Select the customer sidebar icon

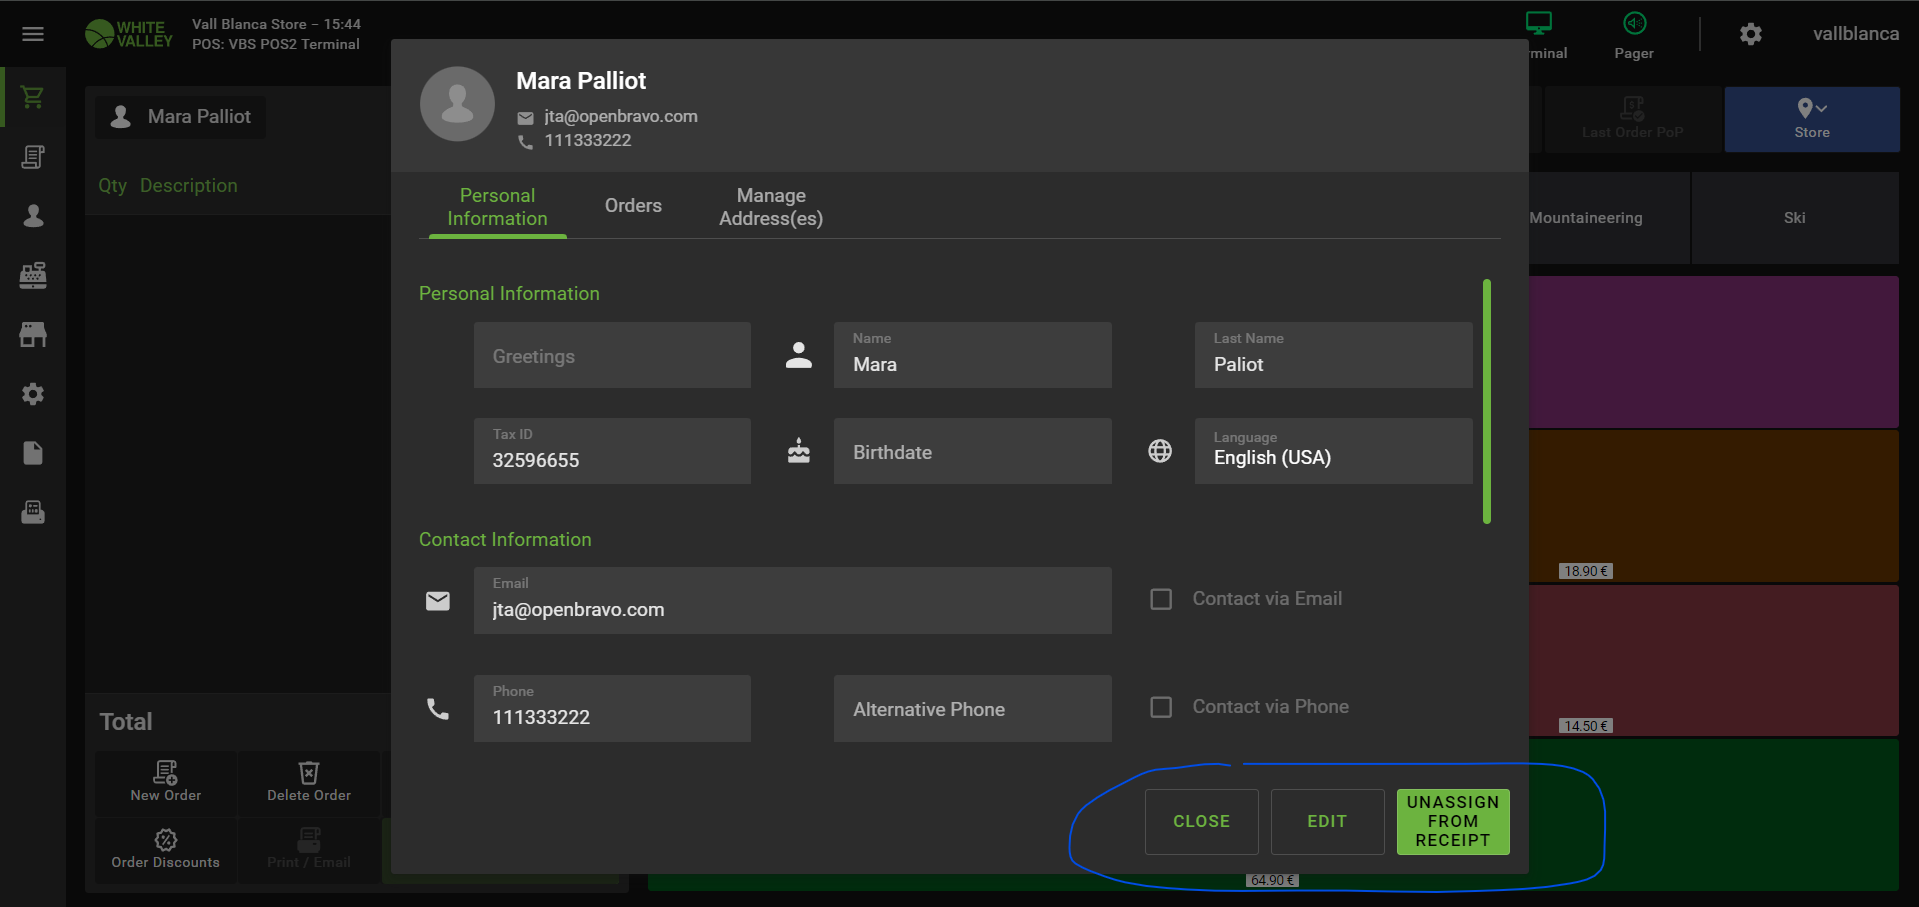[33, 216]
